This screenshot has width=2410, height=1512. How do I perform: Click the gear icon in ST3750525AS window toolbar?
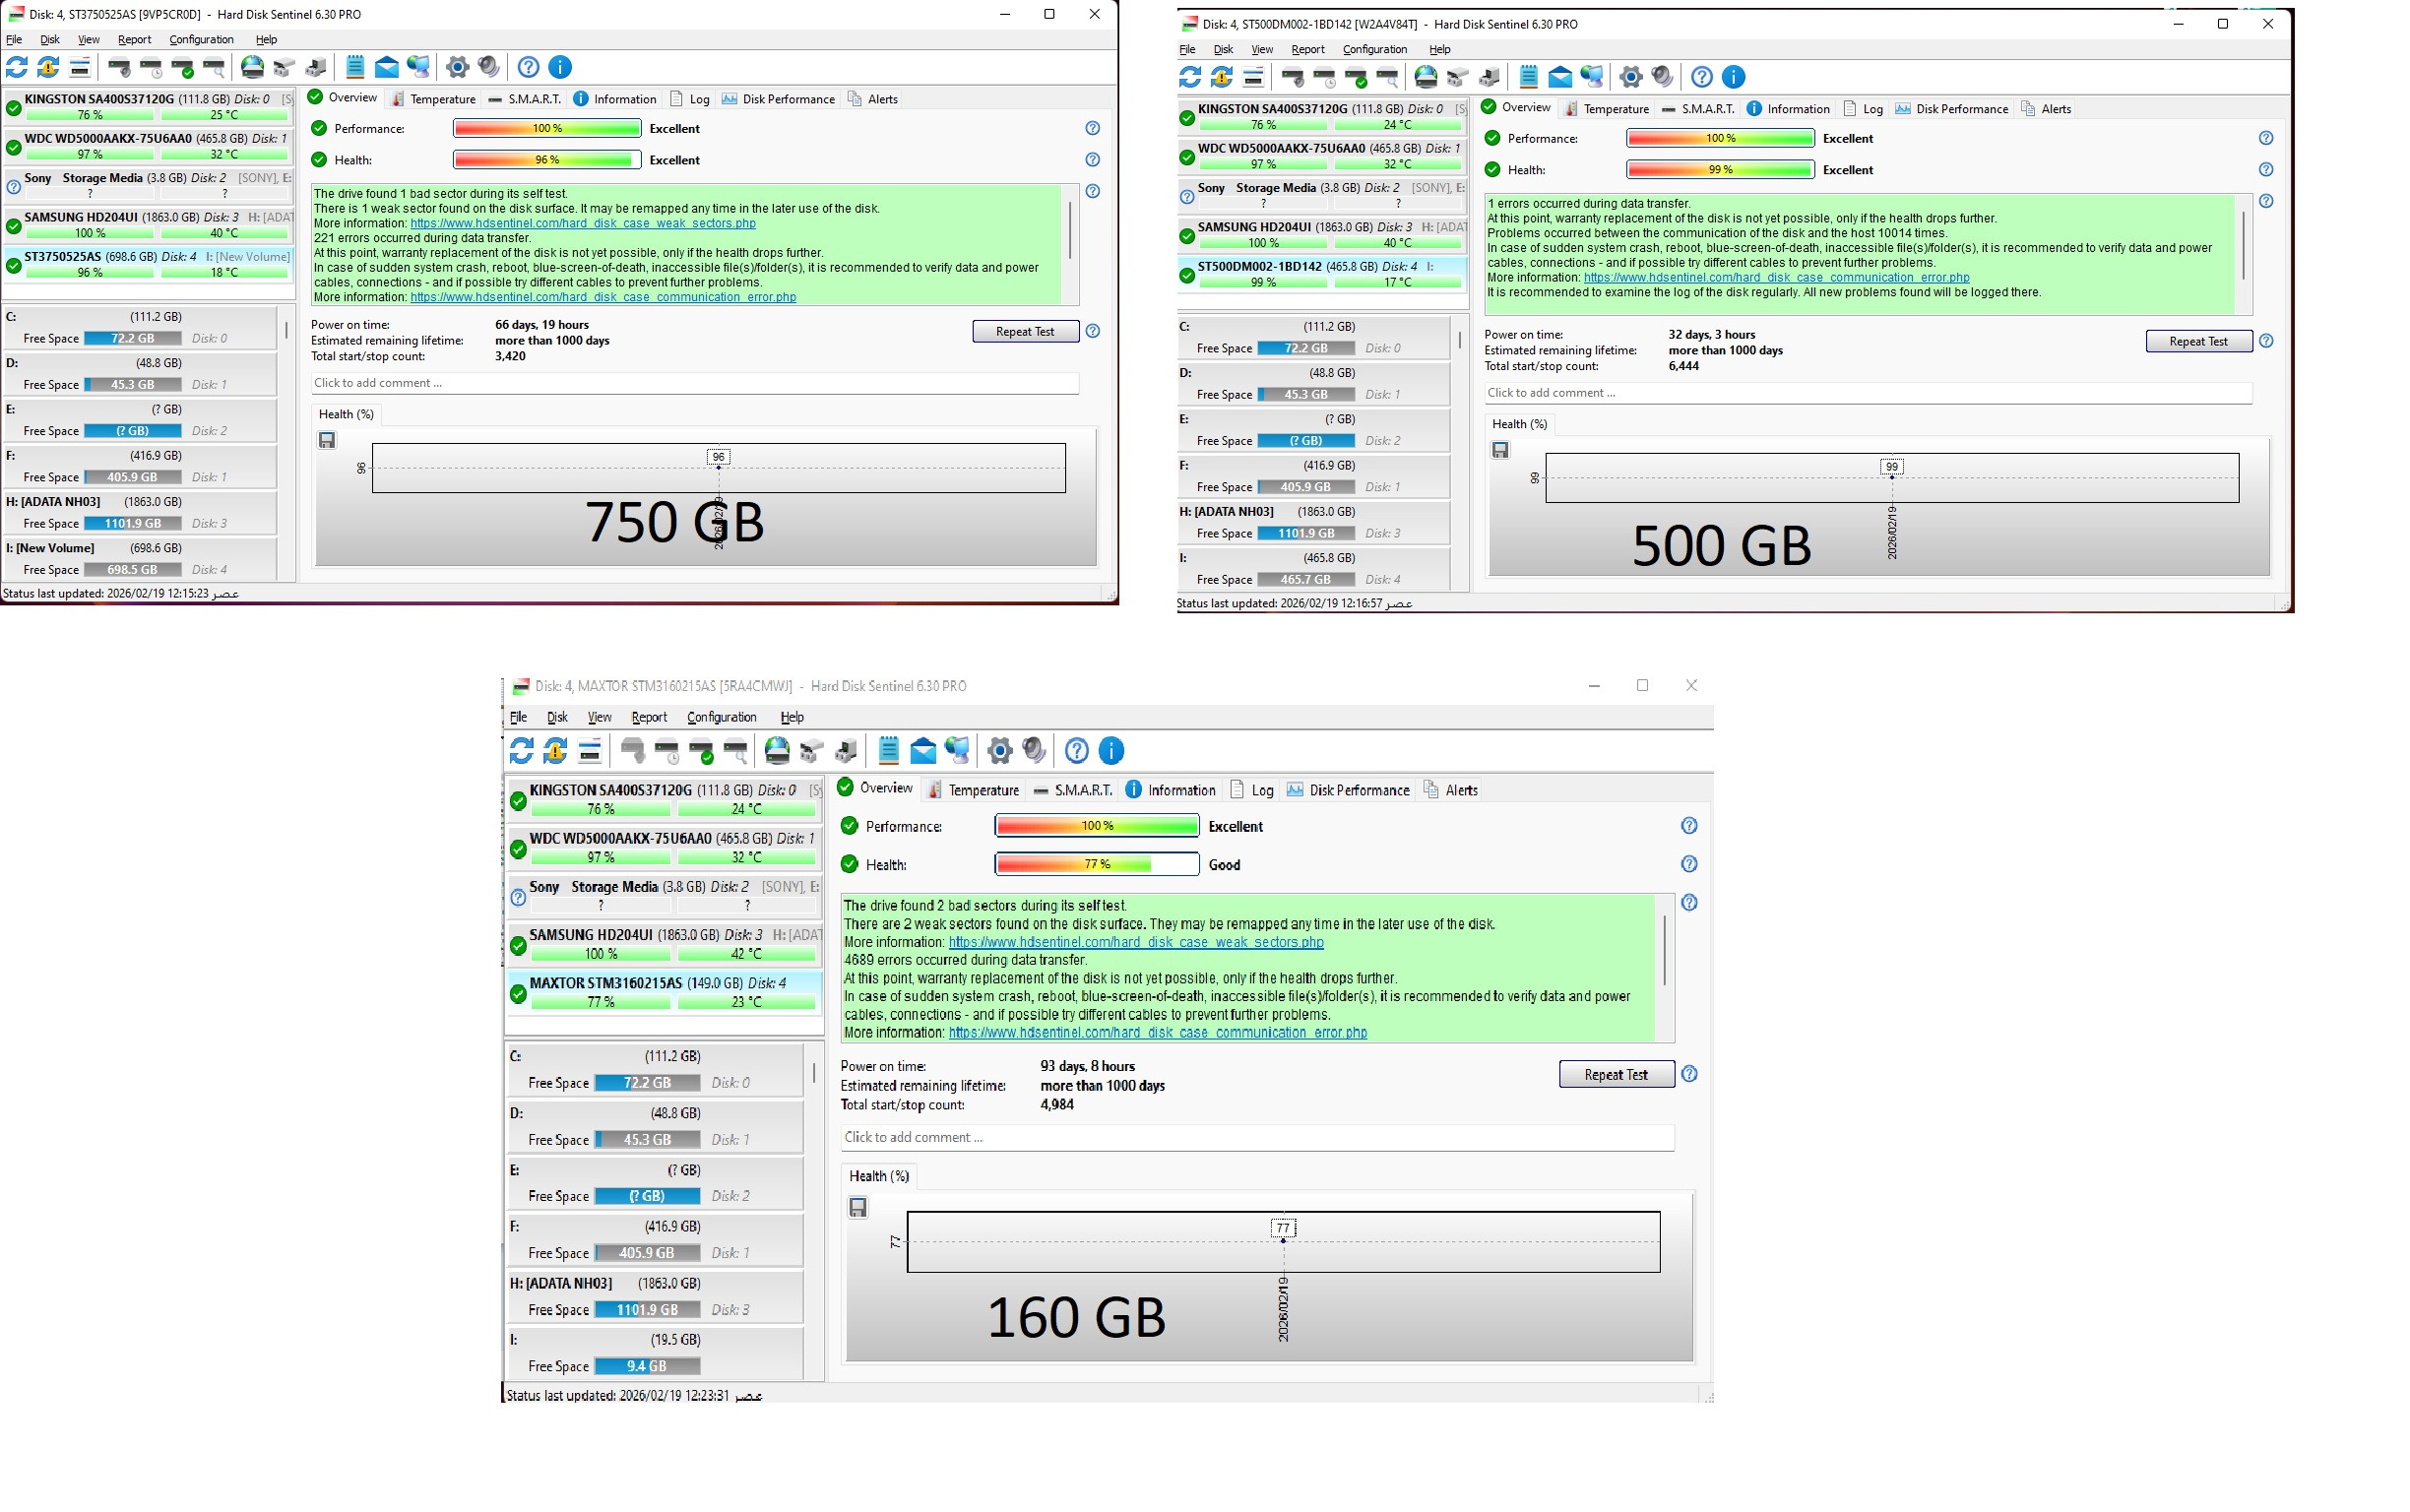(457, 67)
